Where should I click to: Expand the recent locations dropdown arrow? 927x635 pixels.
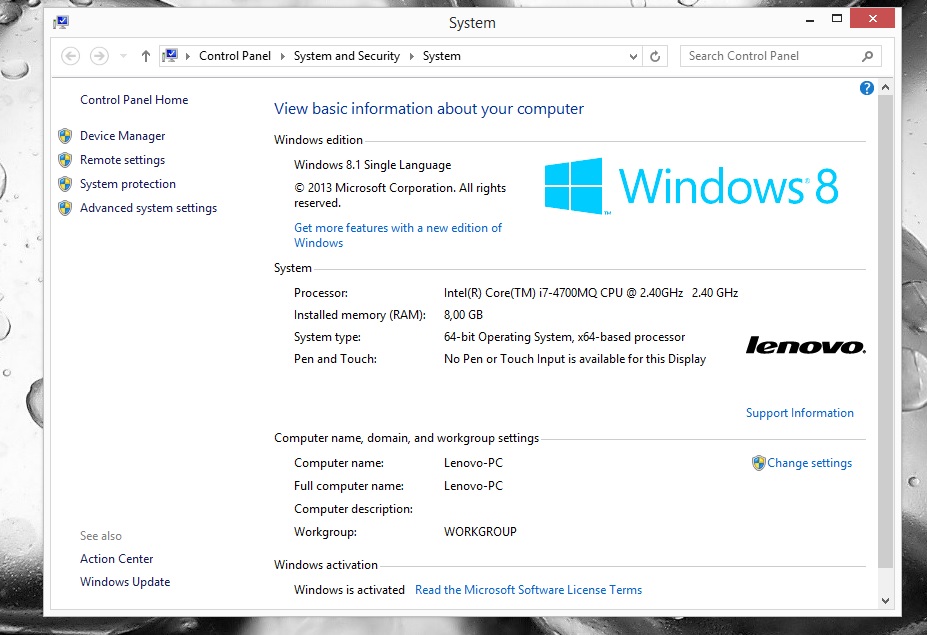pos(123,57)
